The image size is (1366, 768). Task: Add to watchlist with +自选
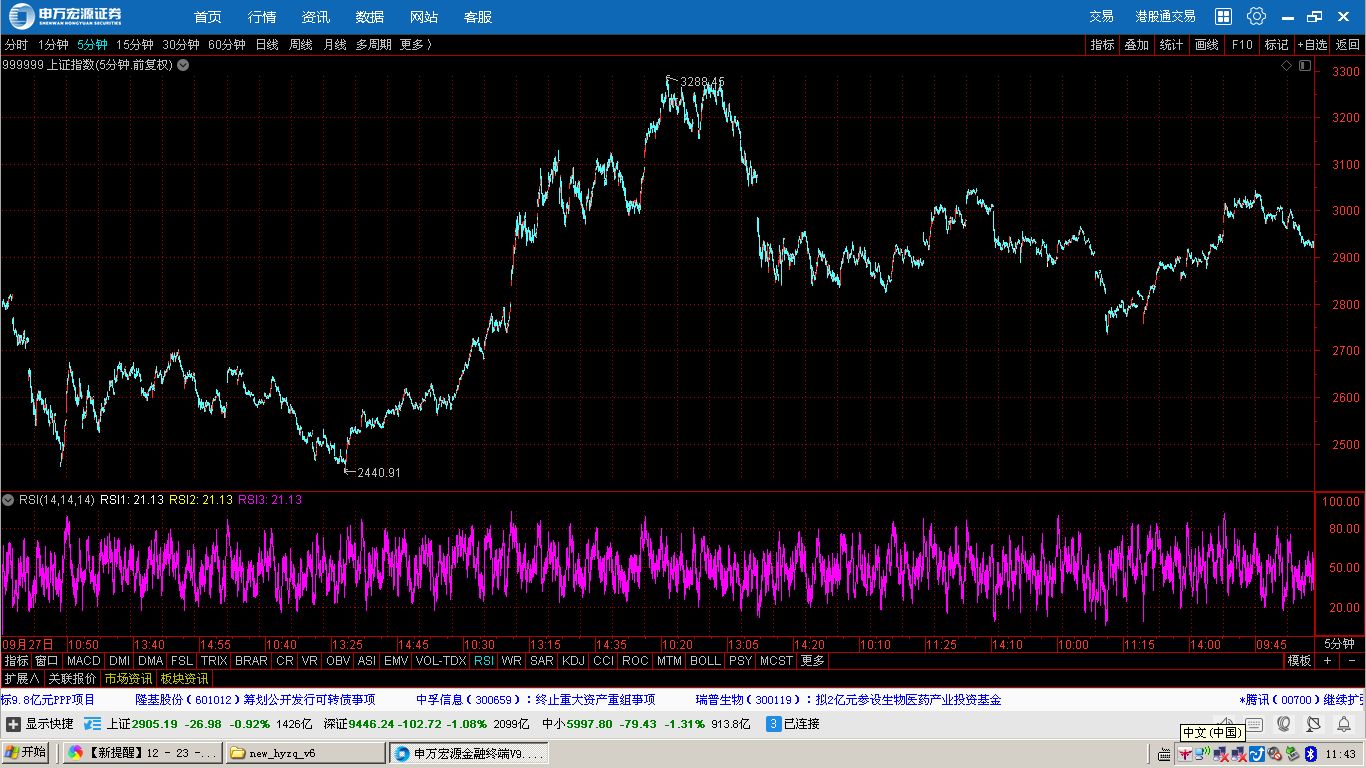click(x=1313, y=45)
